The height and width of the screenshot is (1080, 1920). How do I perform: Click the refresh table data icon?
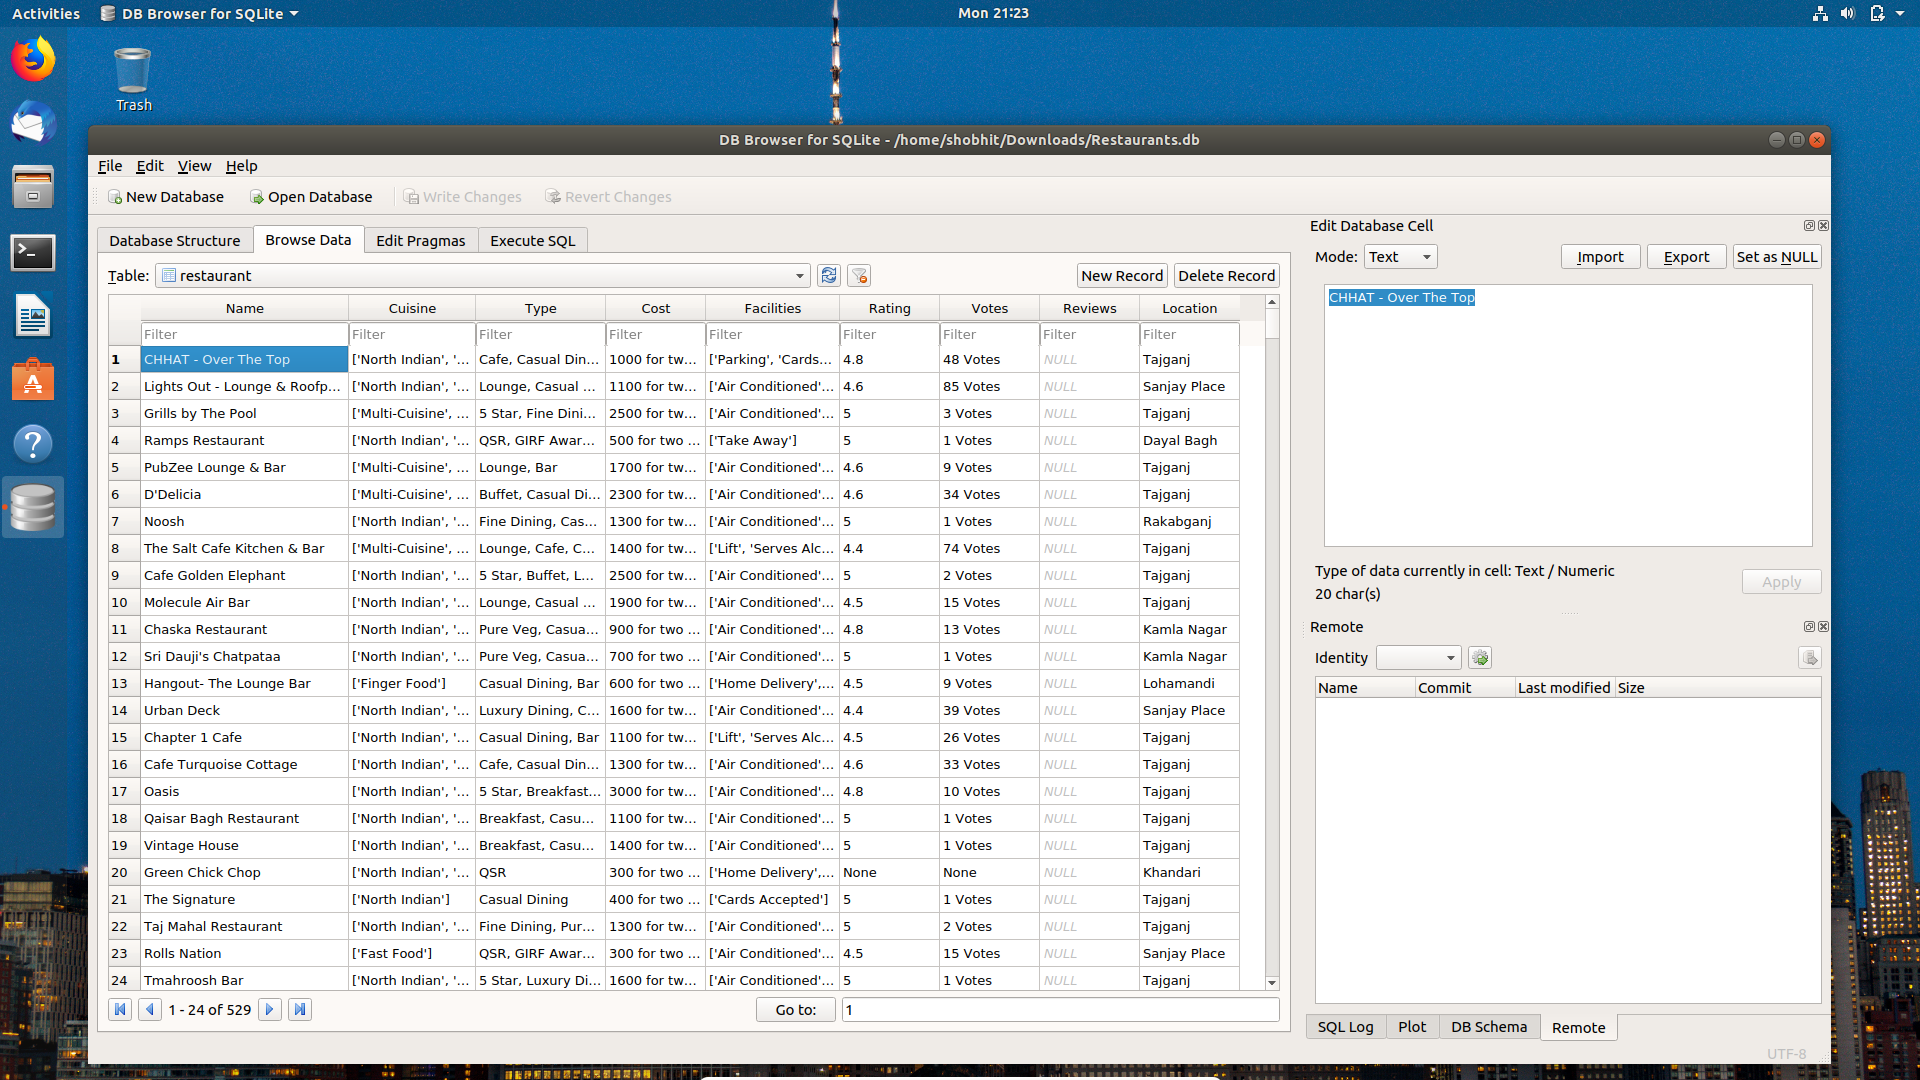click(x=828, y=276)
